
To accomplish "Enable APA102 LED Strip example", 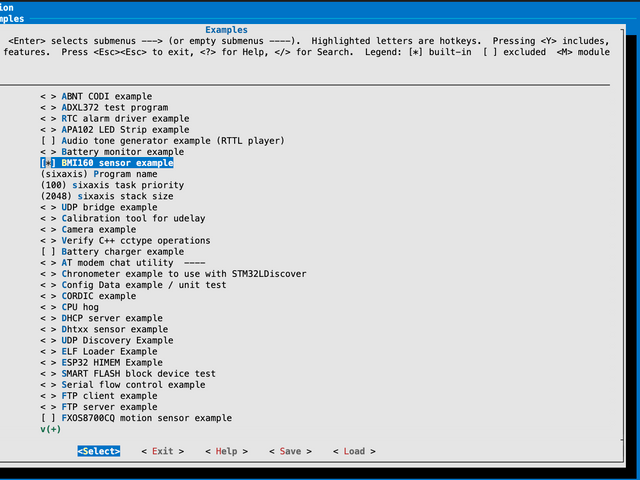I will [x=115, y=129].
